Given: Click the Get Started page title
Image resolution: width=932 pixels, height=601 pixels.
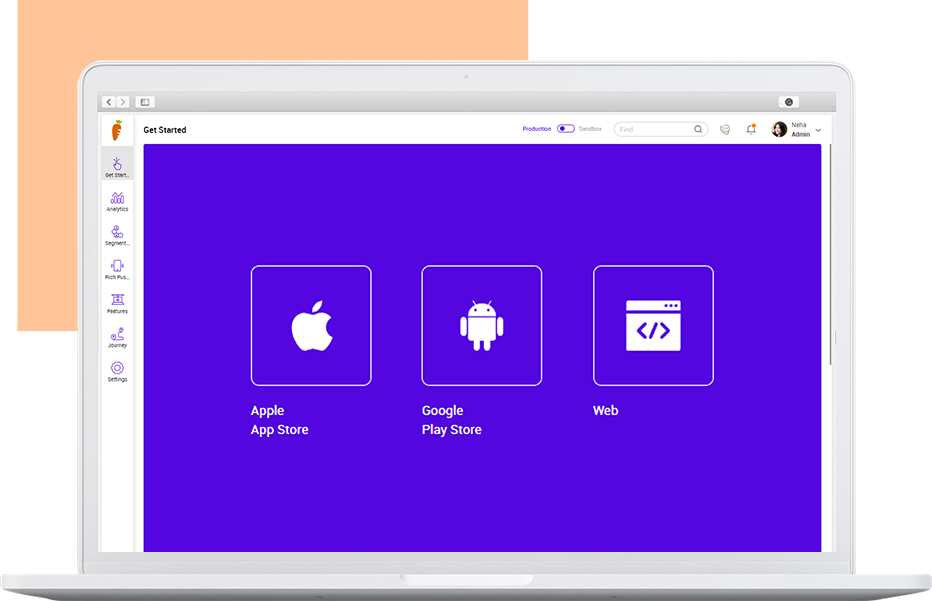Looking at the screenshot, I should pos(165,130).
